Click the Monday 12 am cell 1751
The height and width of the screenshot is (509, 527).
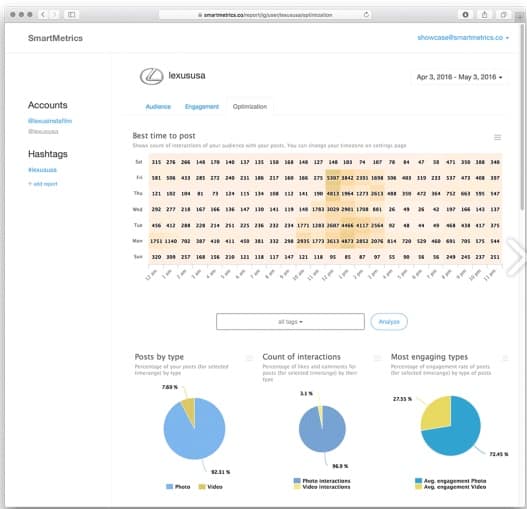click(x=156, y=241)
